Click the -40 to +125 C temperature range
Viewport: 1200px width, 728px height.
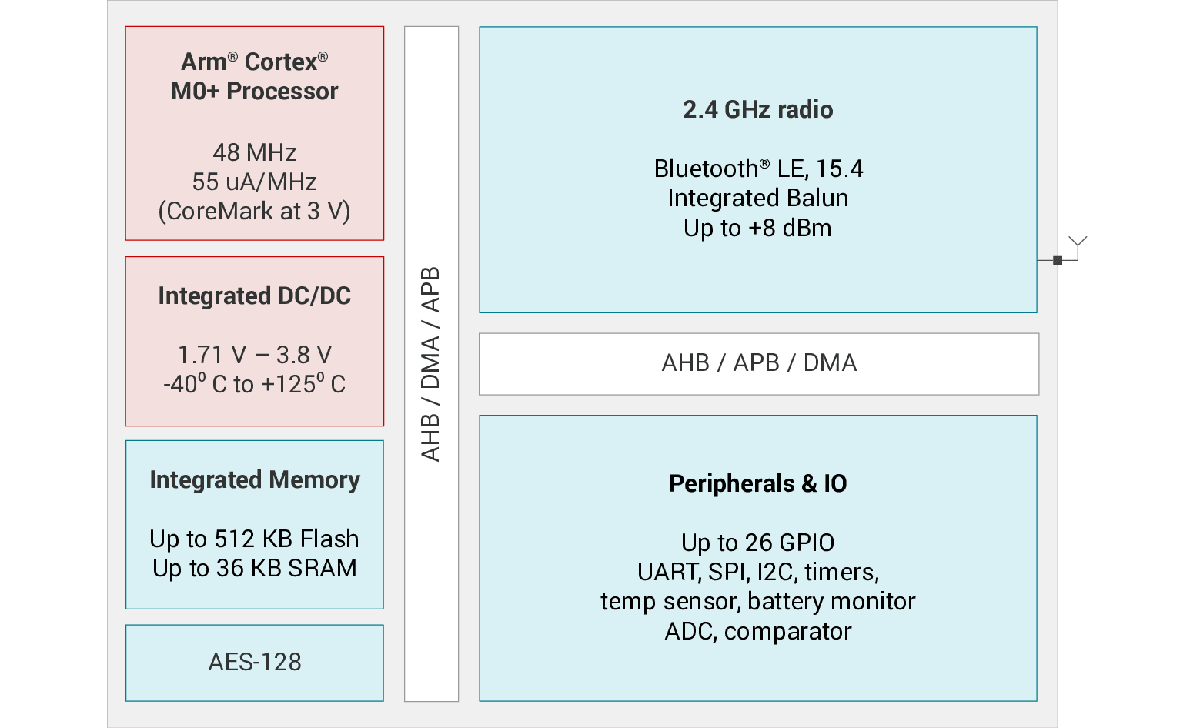tap(254, 383)
